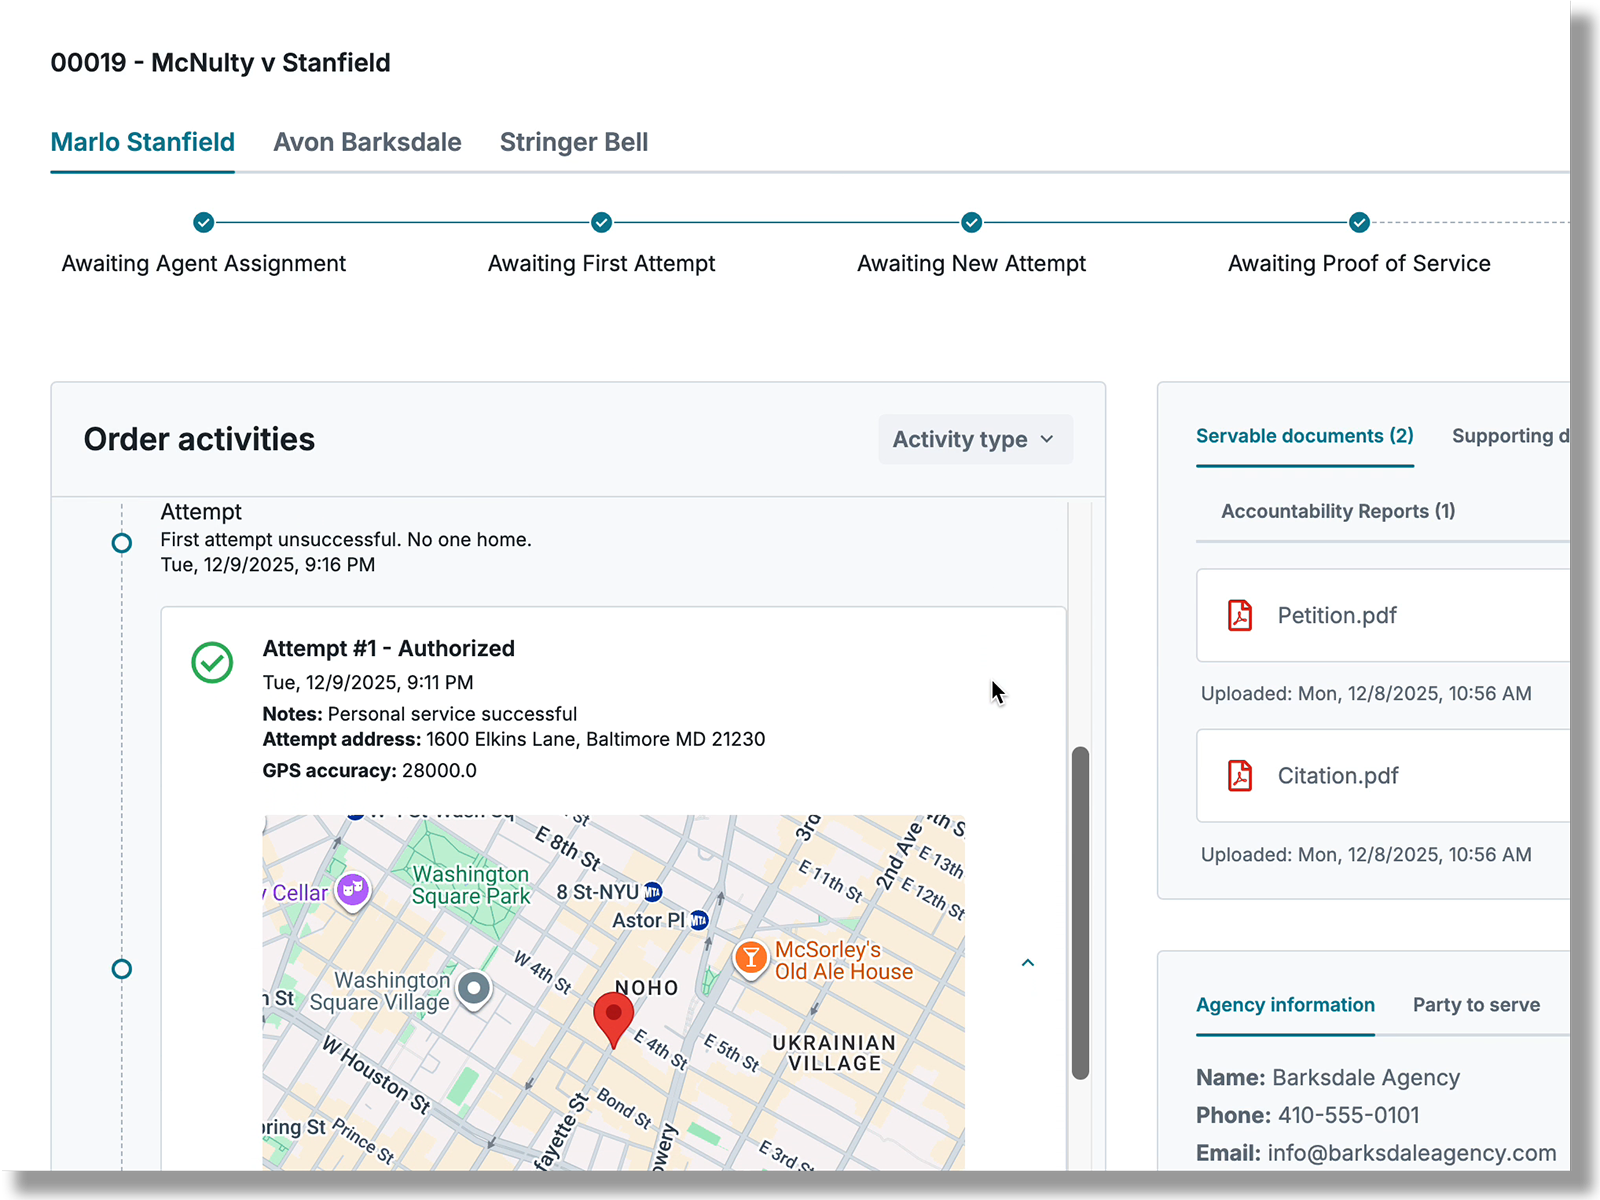The width and height of the screenshot is (1600, 1200).
Task: Open Petition.pdf document link
Action: coord(1337,615)
